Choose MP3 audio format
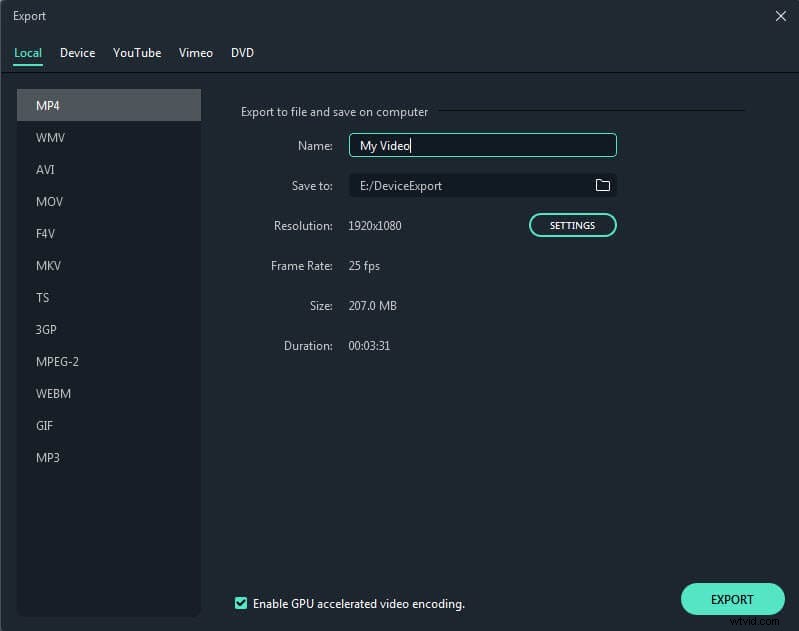 point(108,458)
